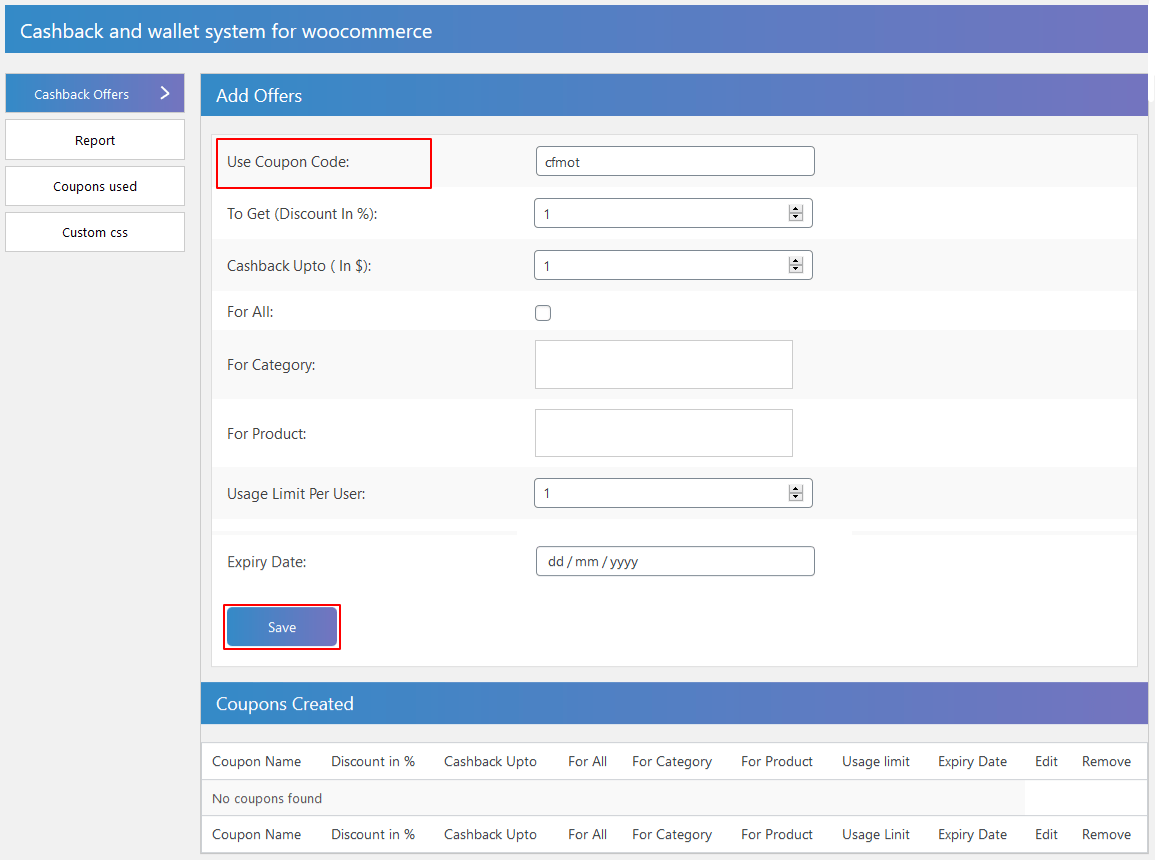
Task: Open the Report tab
Action: (95, 140)
